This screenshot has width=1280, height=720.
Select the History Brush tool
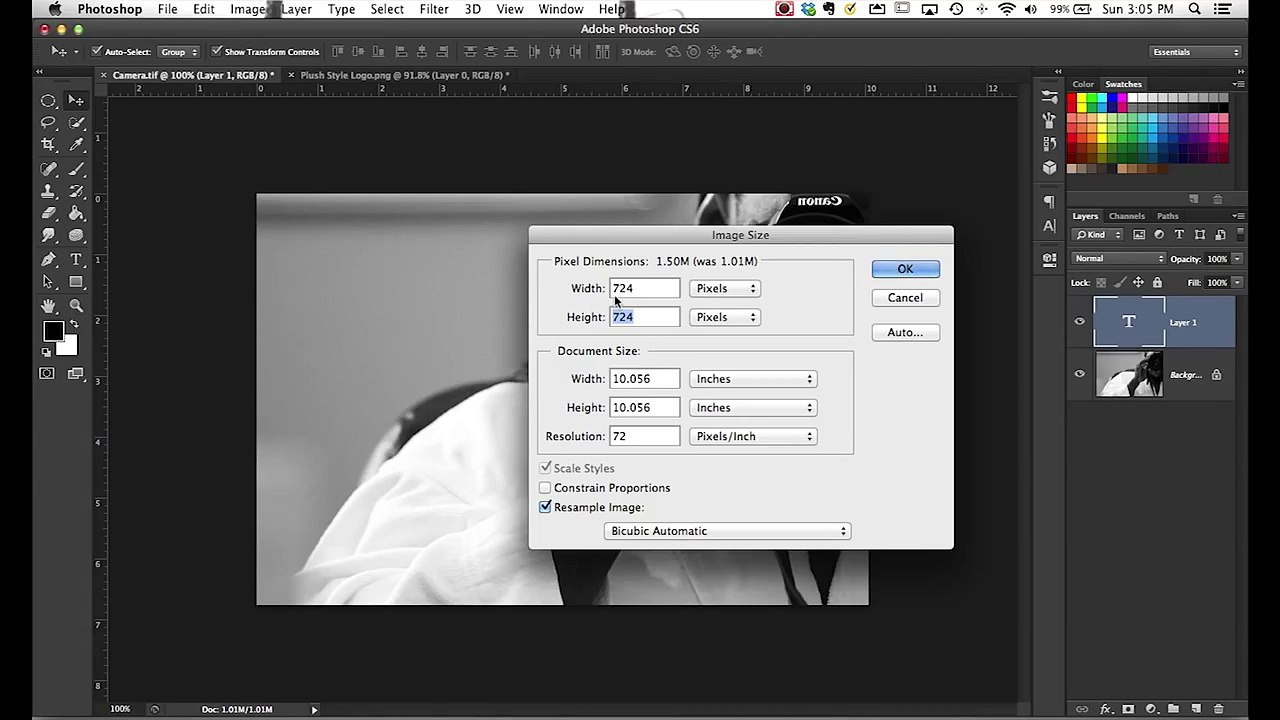point(76,191)
